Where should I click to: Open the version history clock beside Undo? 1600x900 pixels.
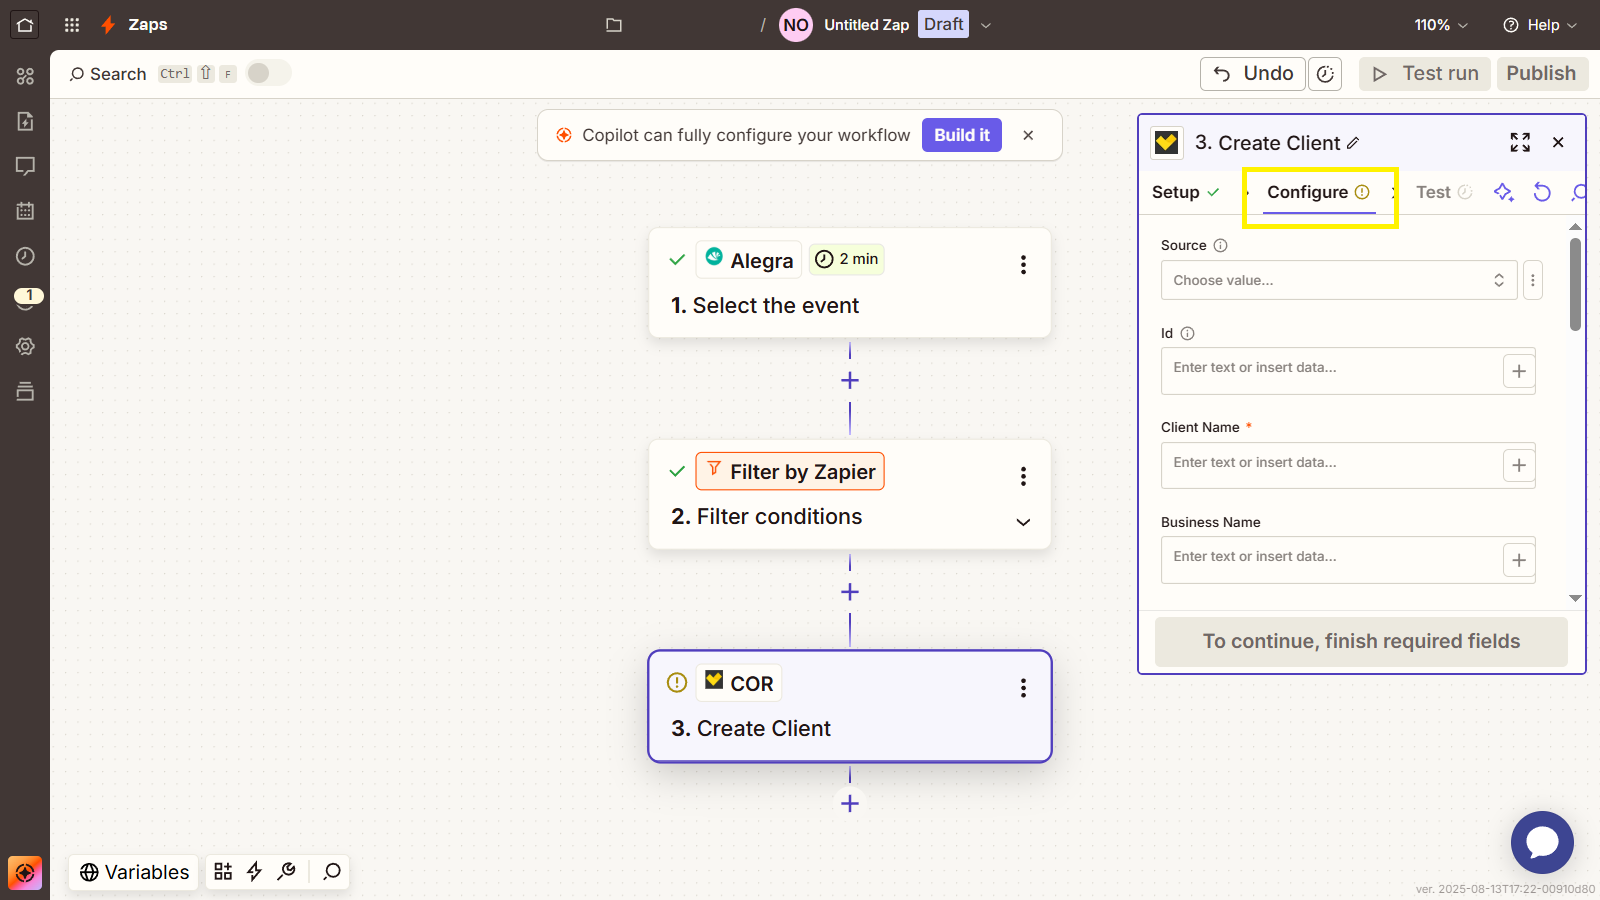(x=1326, y=74)
